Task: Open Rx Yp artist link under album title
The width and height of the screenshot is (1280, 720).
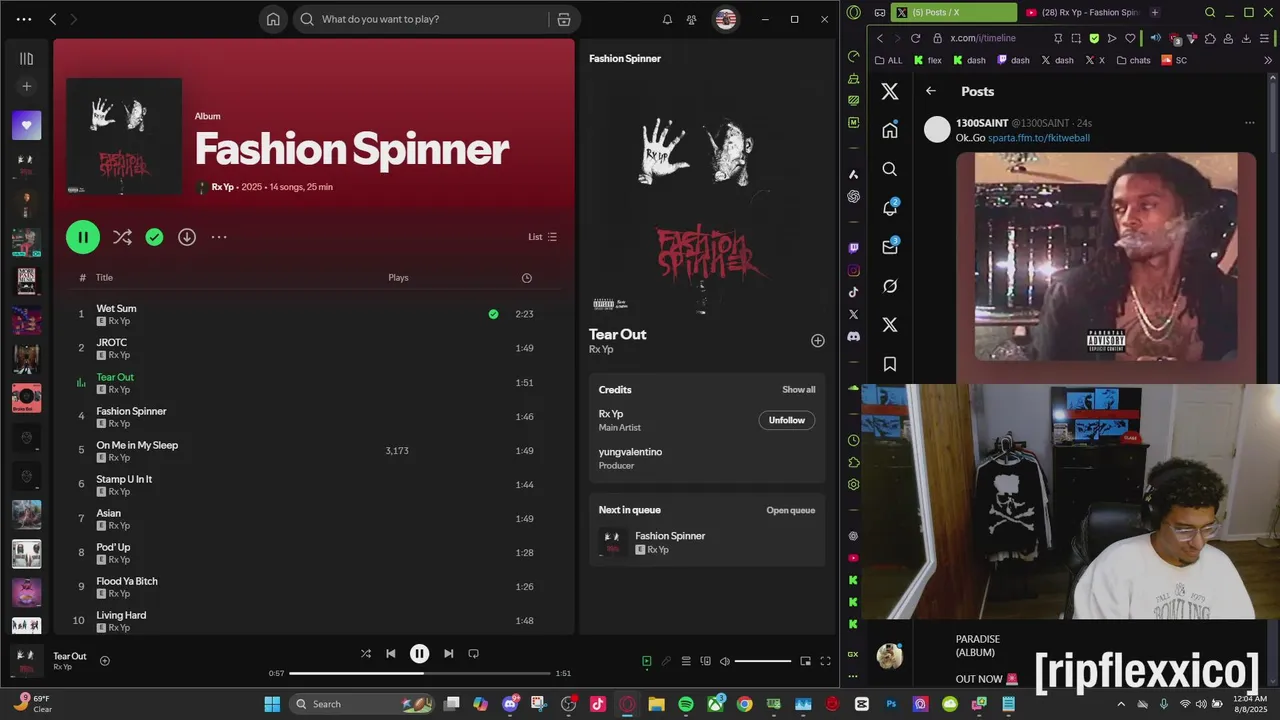Action: [222, 187]
